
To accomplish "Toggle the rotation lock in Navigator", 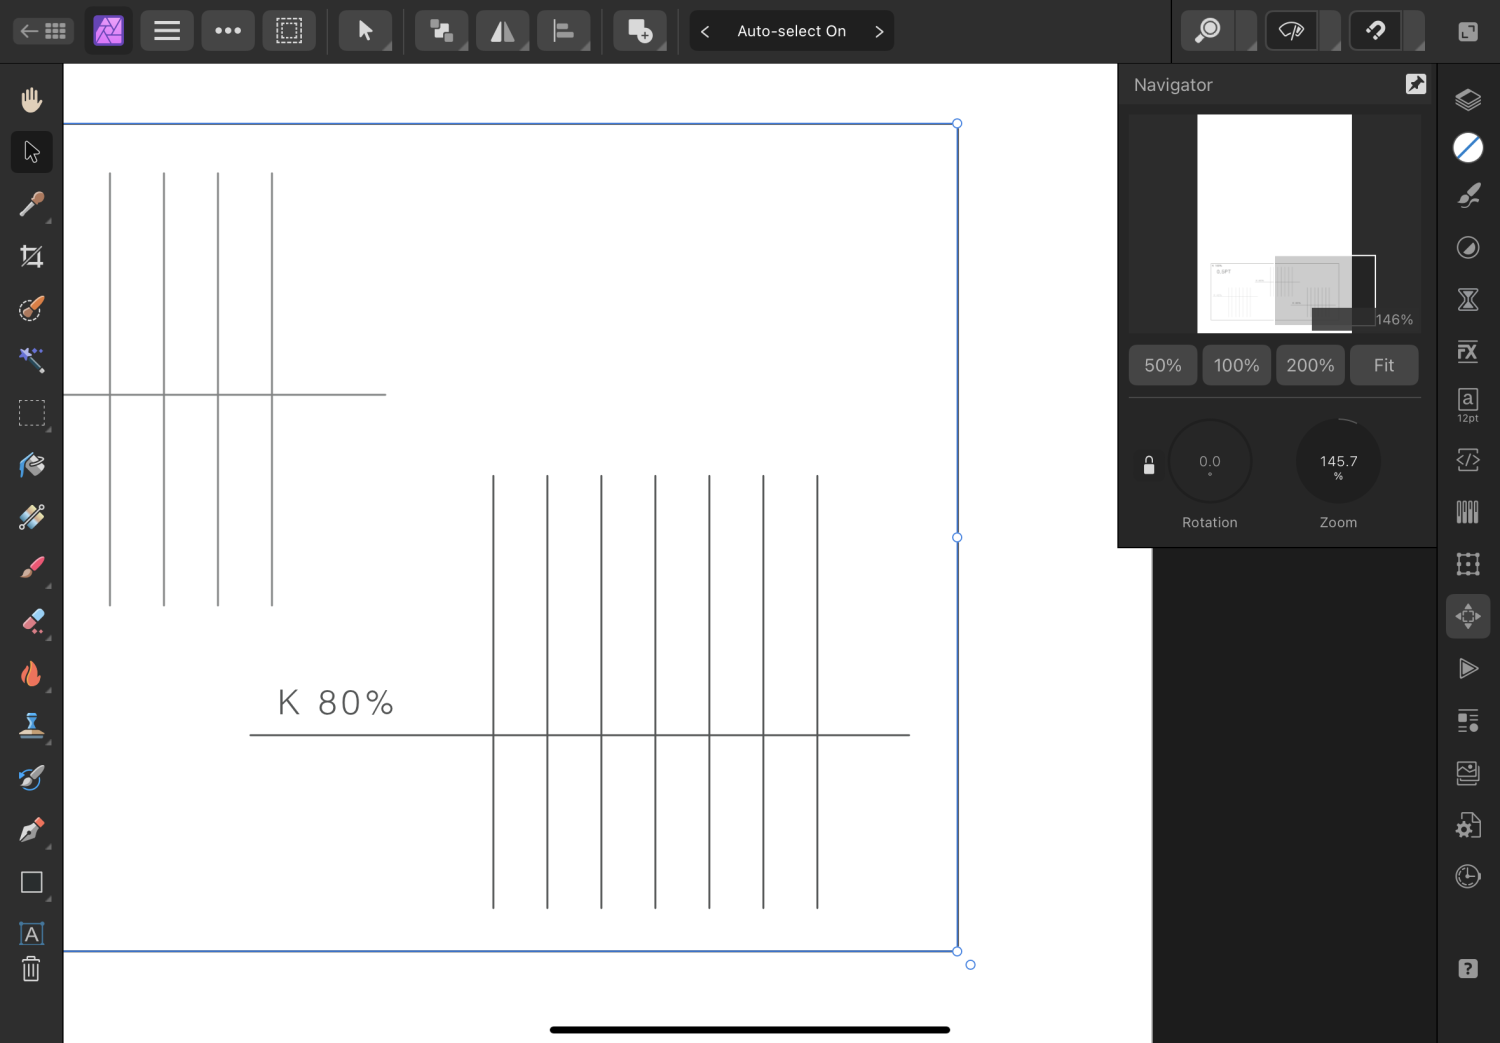I will [1148, 463].
